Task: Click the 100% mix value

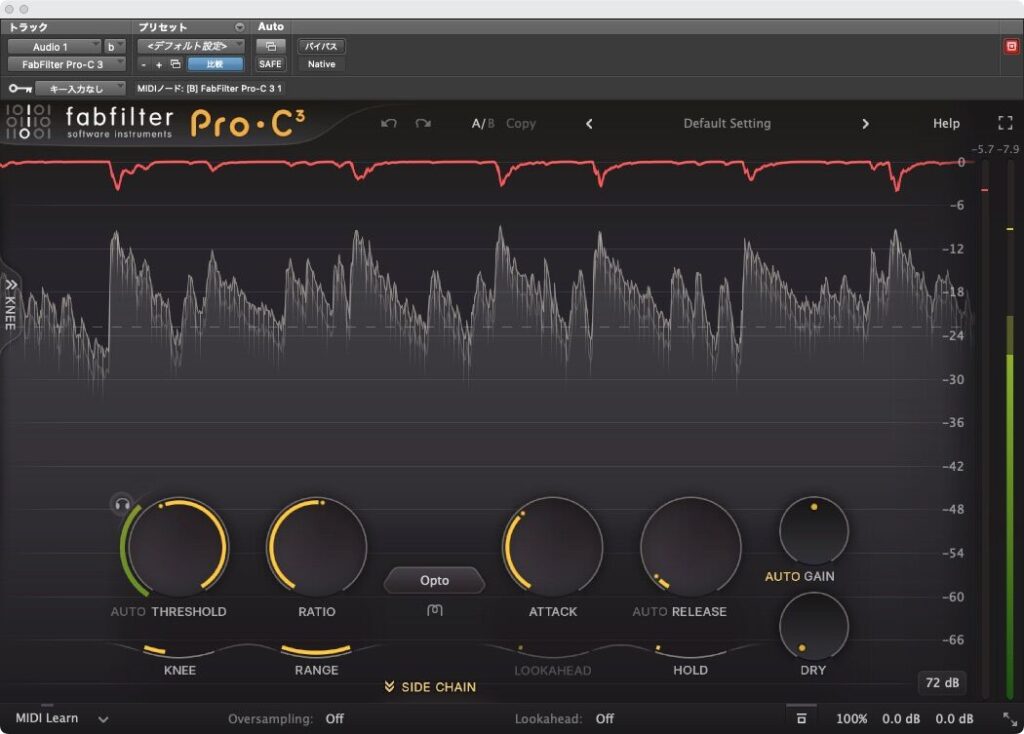Action: (852, 719)
